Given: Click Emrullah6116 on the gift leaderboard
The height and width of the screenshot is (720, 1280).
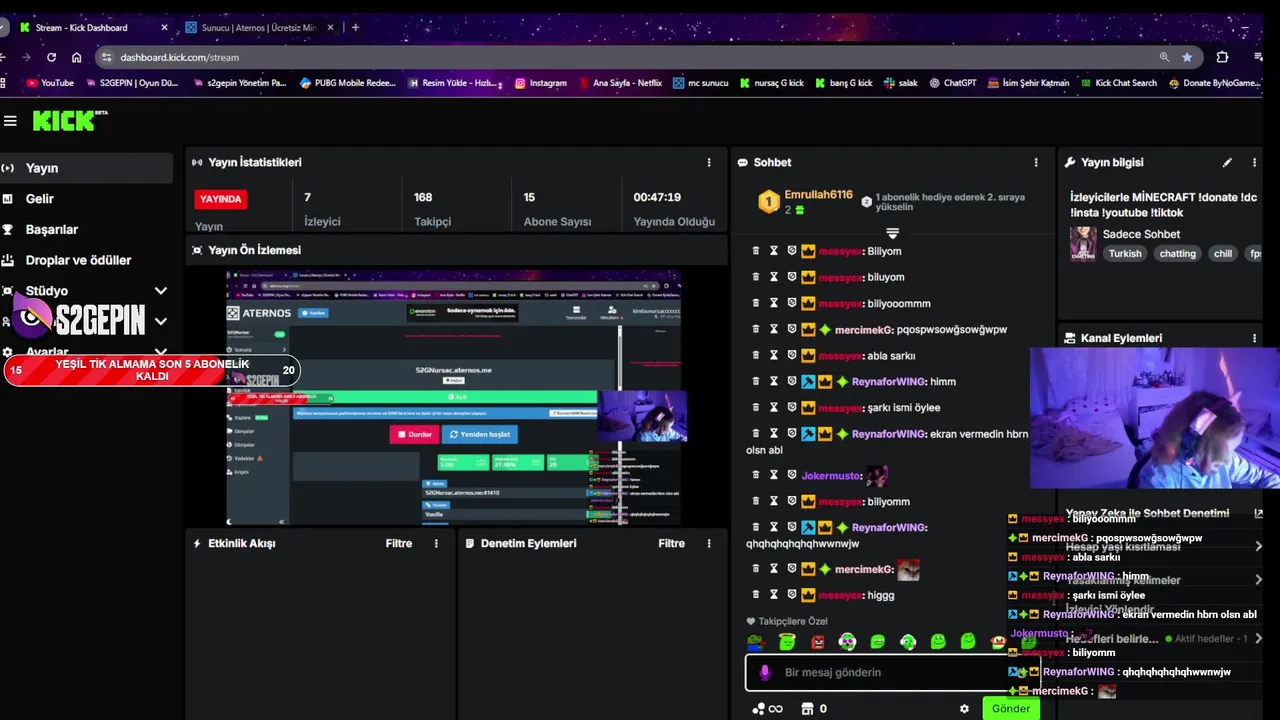Looking at the screenshot, I should pos(818,195).
